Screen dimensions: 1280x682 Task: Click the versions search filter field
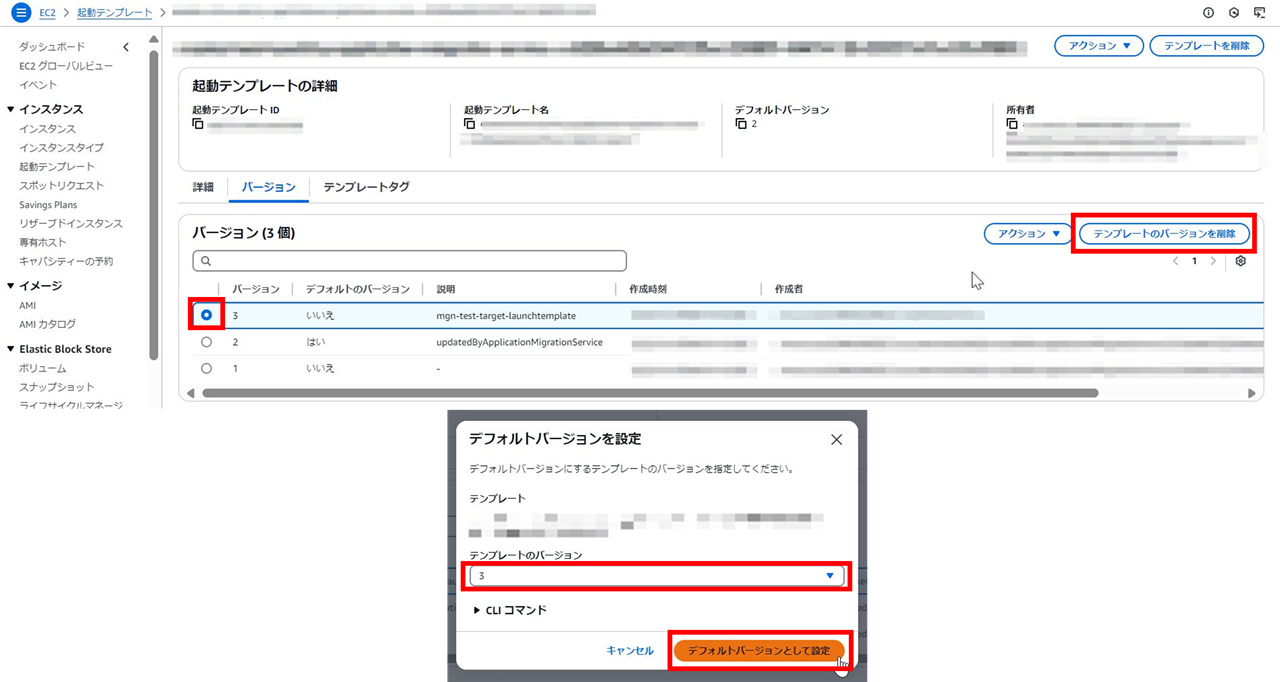pyautogui.click(x=409, y=261)
